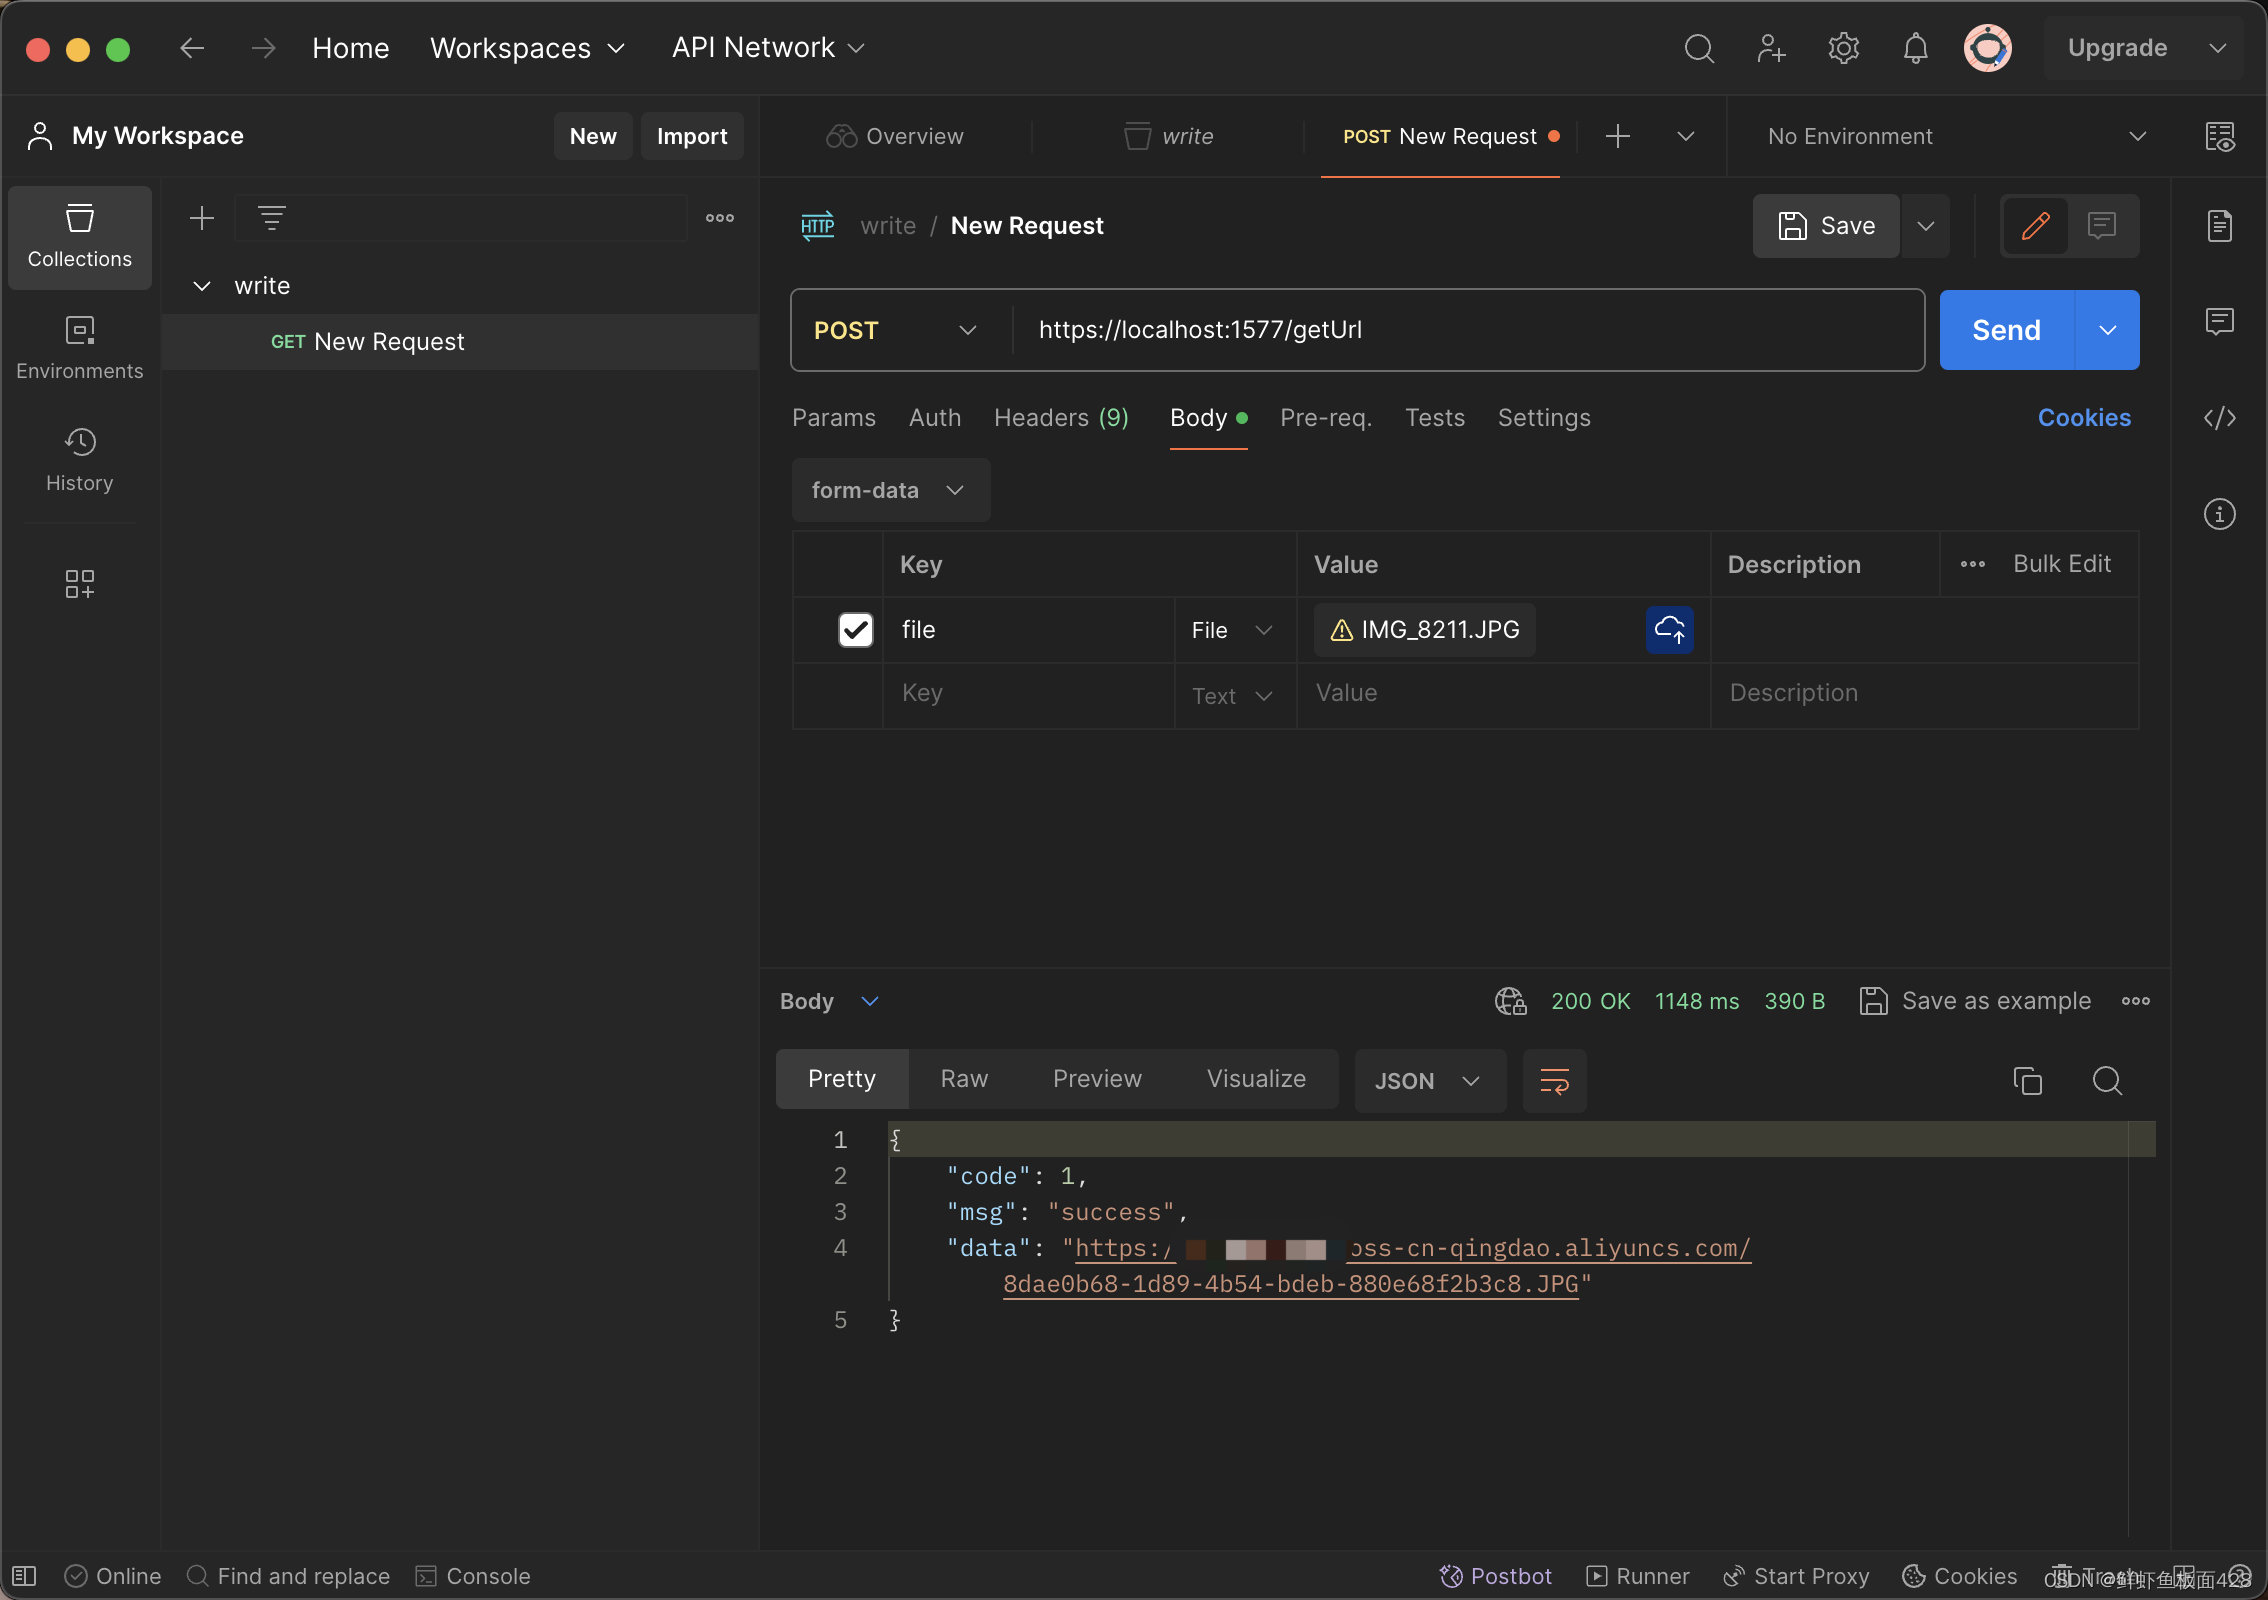Screen dimensions: 2268x1600
Task: Click Bulk Edit in form-data table
Action: (x=2062, y=564)
